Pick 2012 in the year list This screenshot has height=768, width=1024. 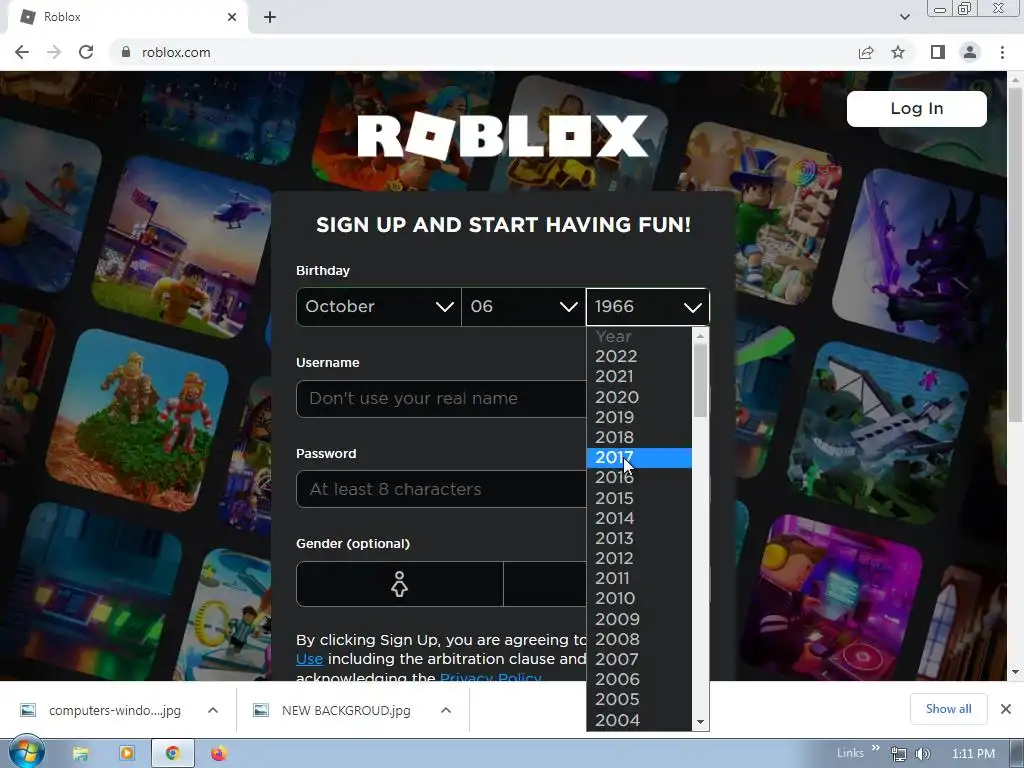639,559
